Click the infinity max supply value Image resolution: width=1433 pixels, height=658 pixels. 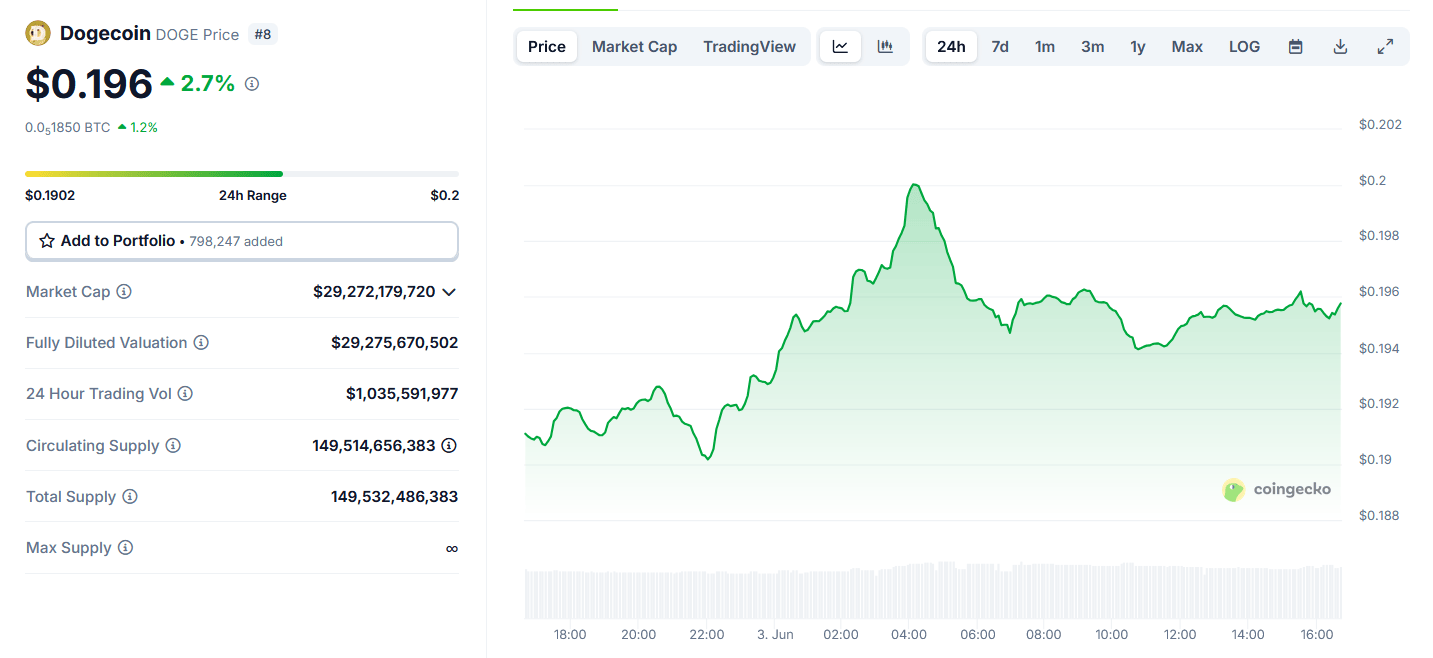[452, 548]
